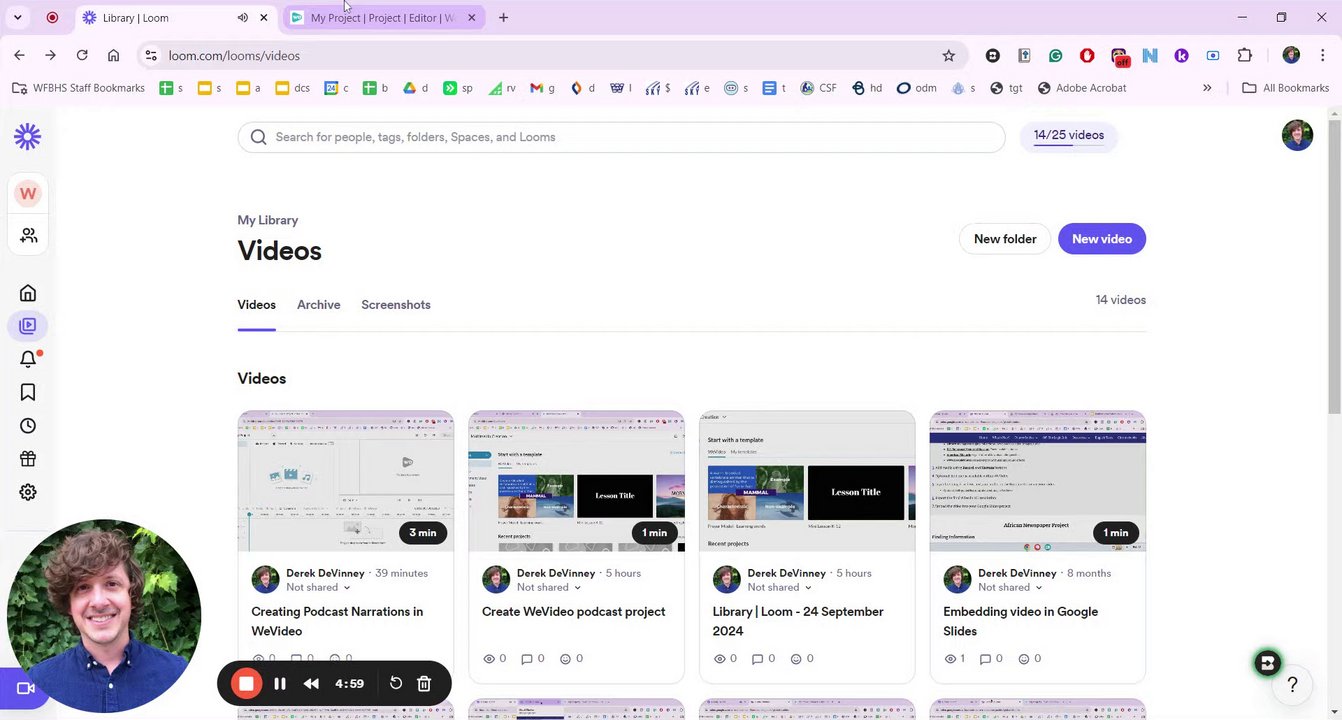Select the Videos tab

pos(256,305)
